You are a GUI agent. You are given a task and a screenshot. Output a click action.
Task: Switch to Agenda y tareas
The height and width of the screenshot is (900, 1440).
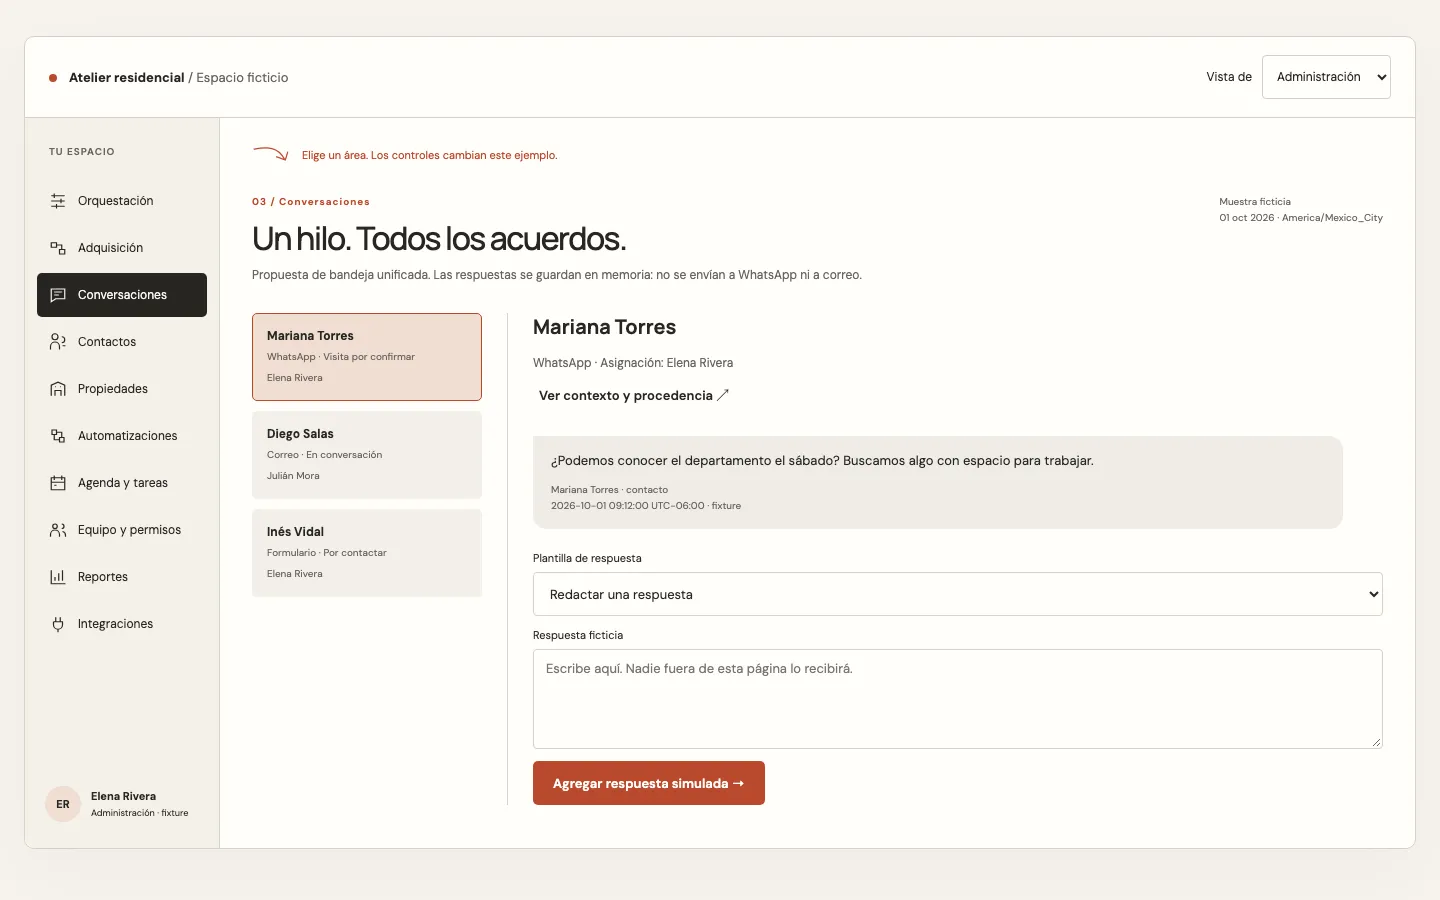click(122, 483)
